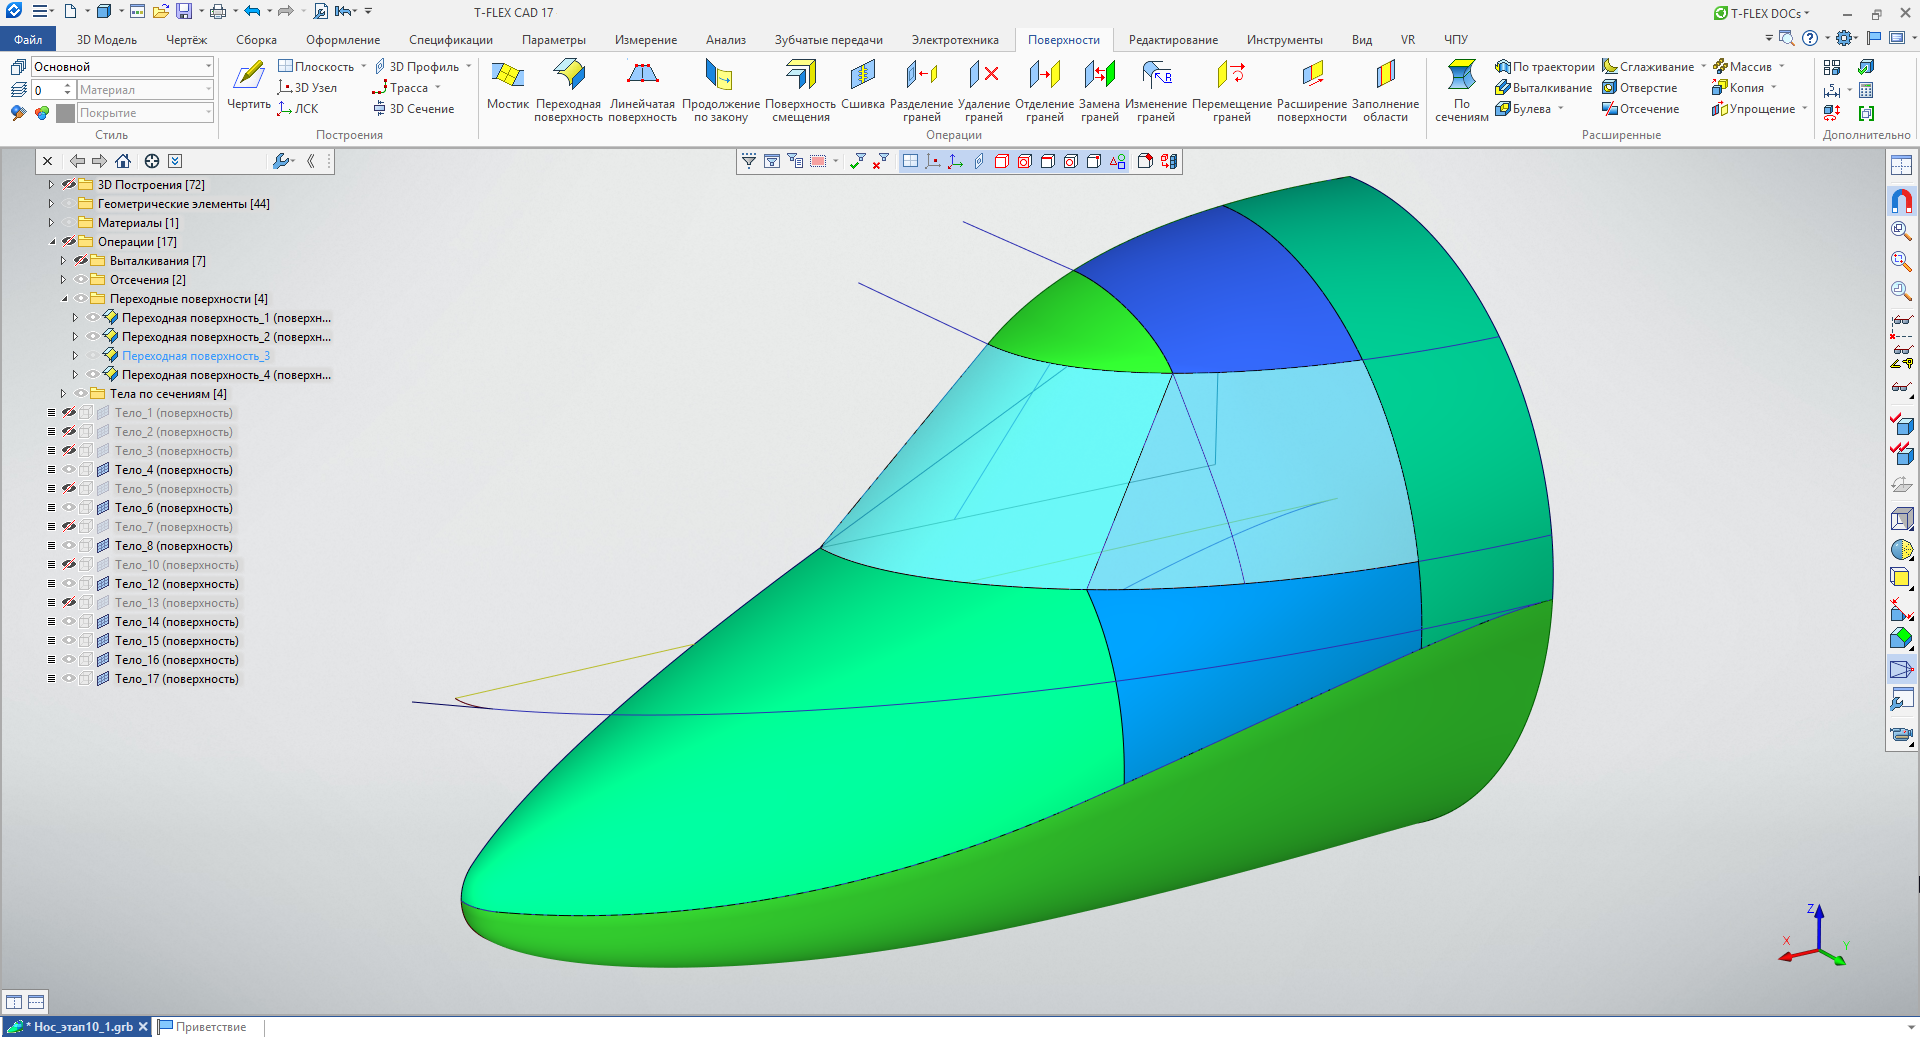Select the workplane filter in view toolbar

[910, 161]
